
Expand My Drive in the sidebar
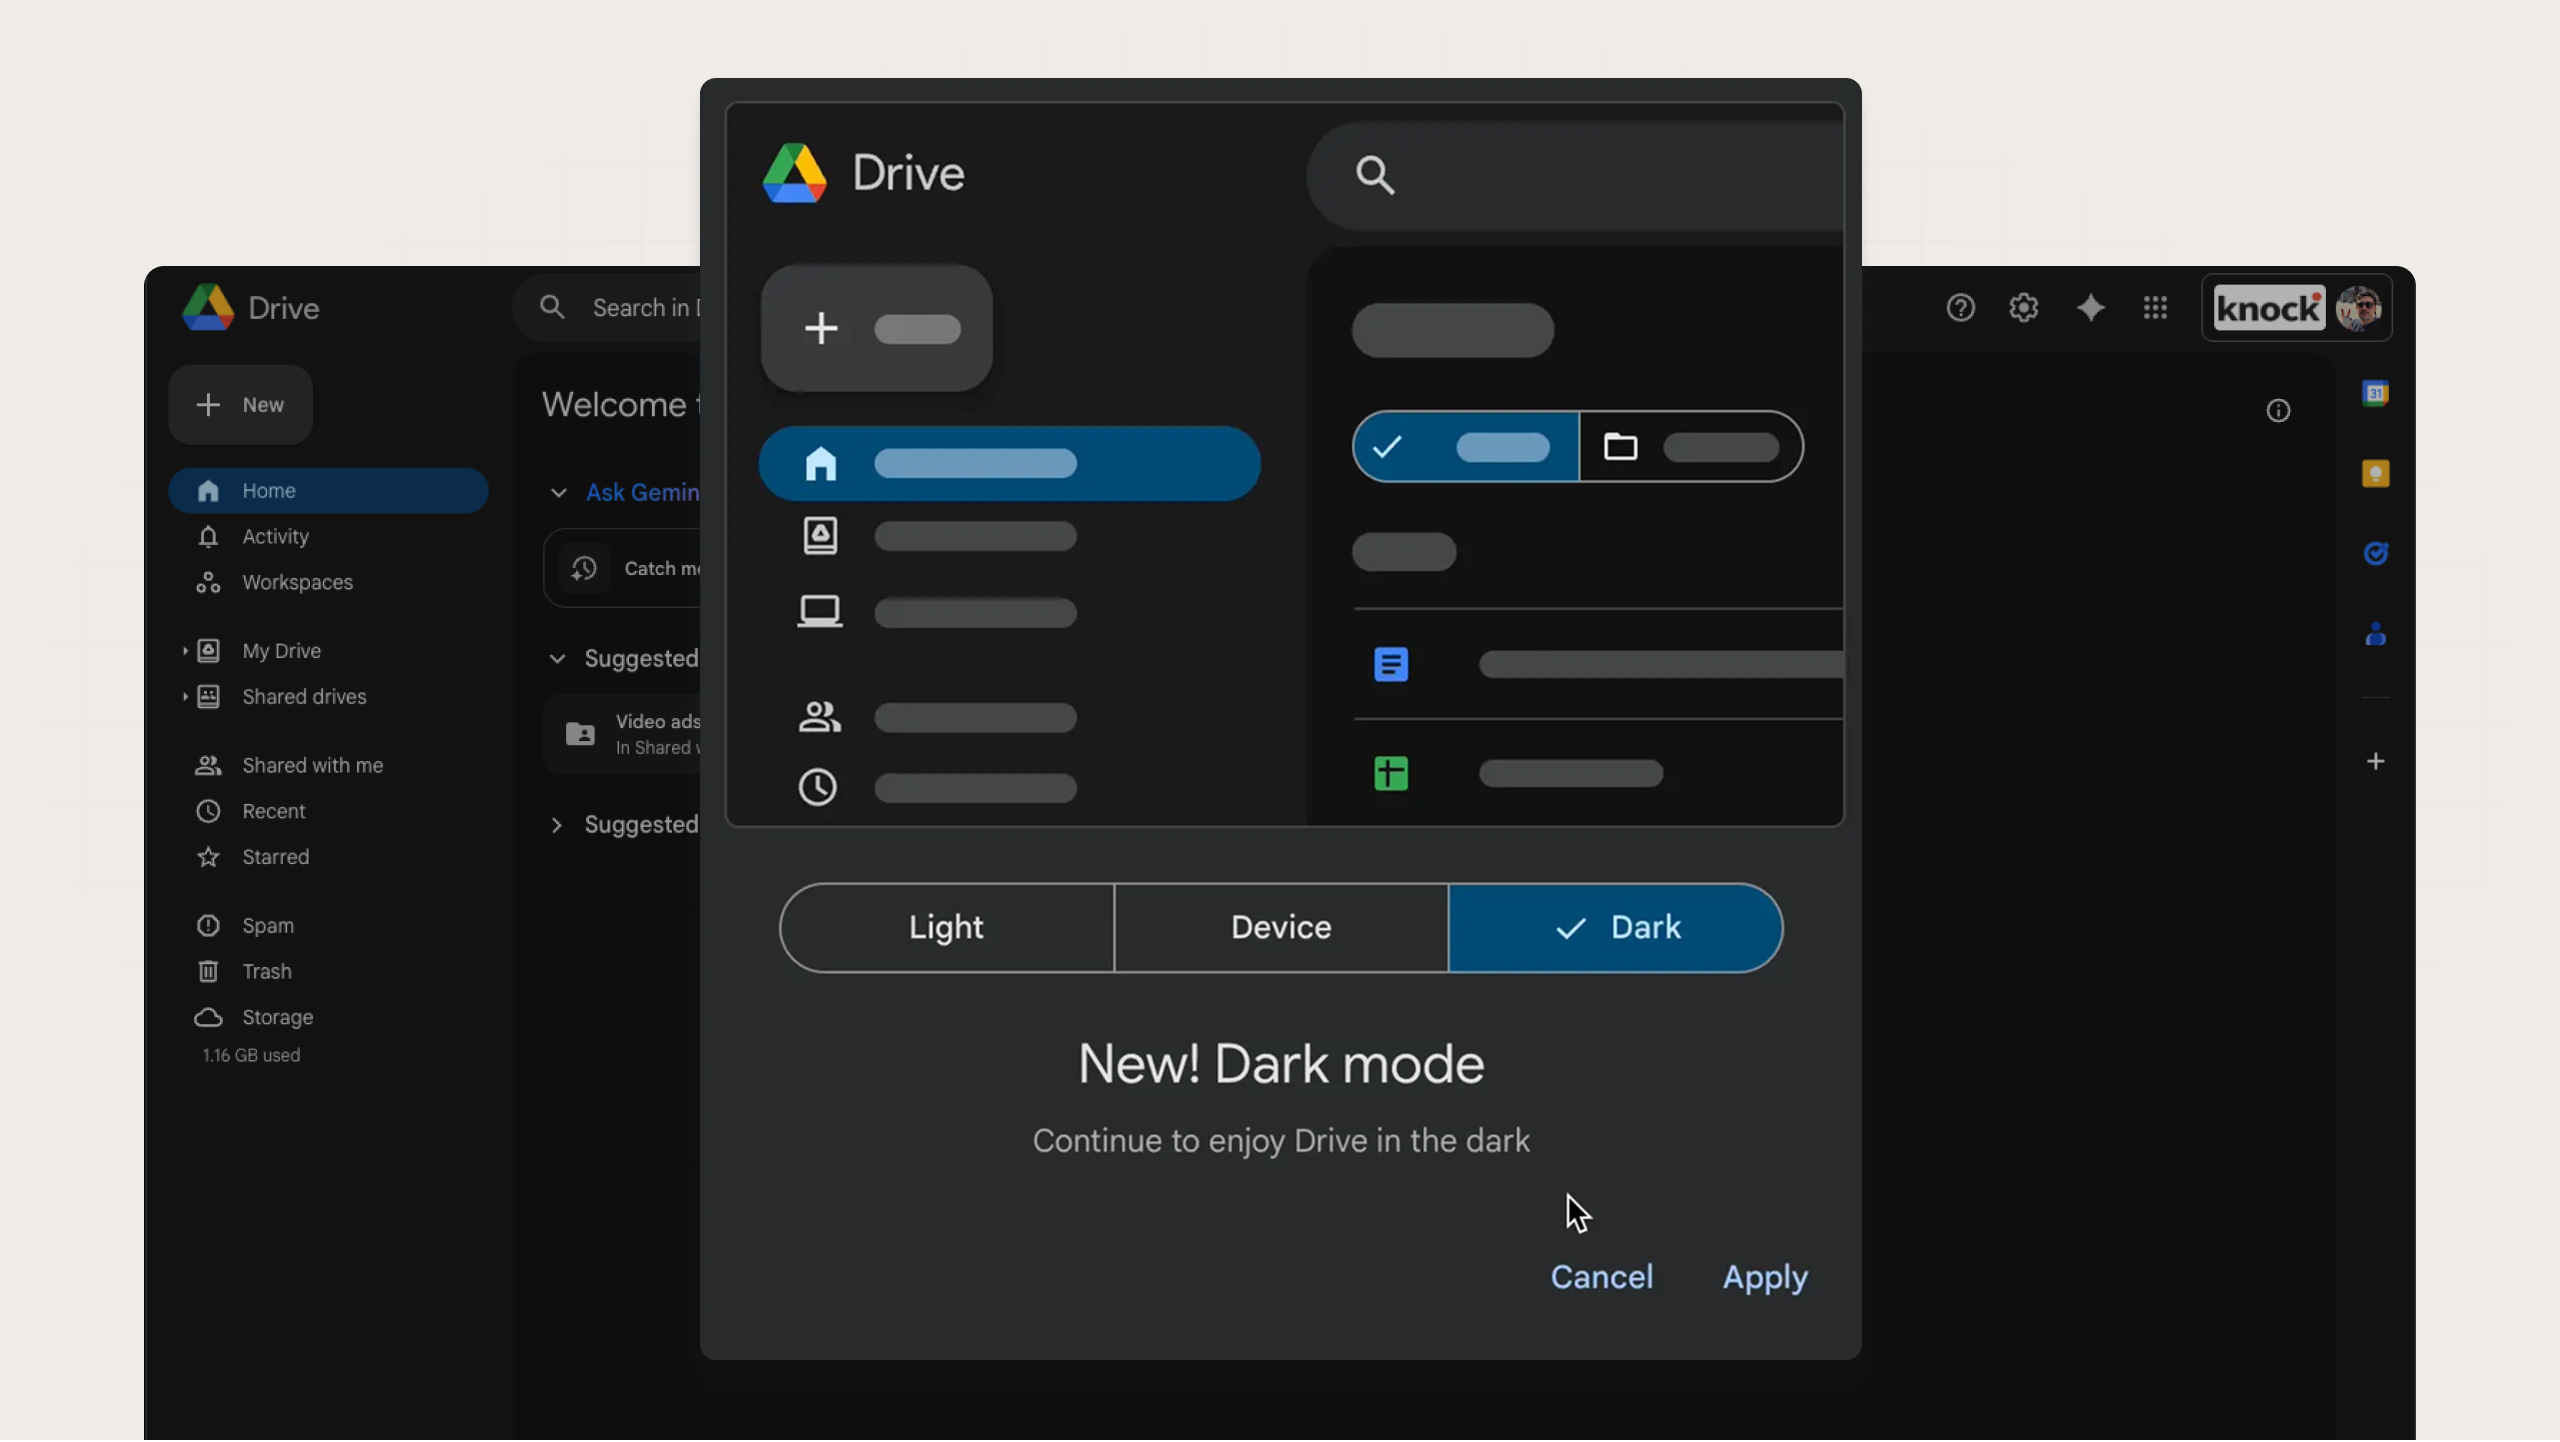tap(186, 650)
